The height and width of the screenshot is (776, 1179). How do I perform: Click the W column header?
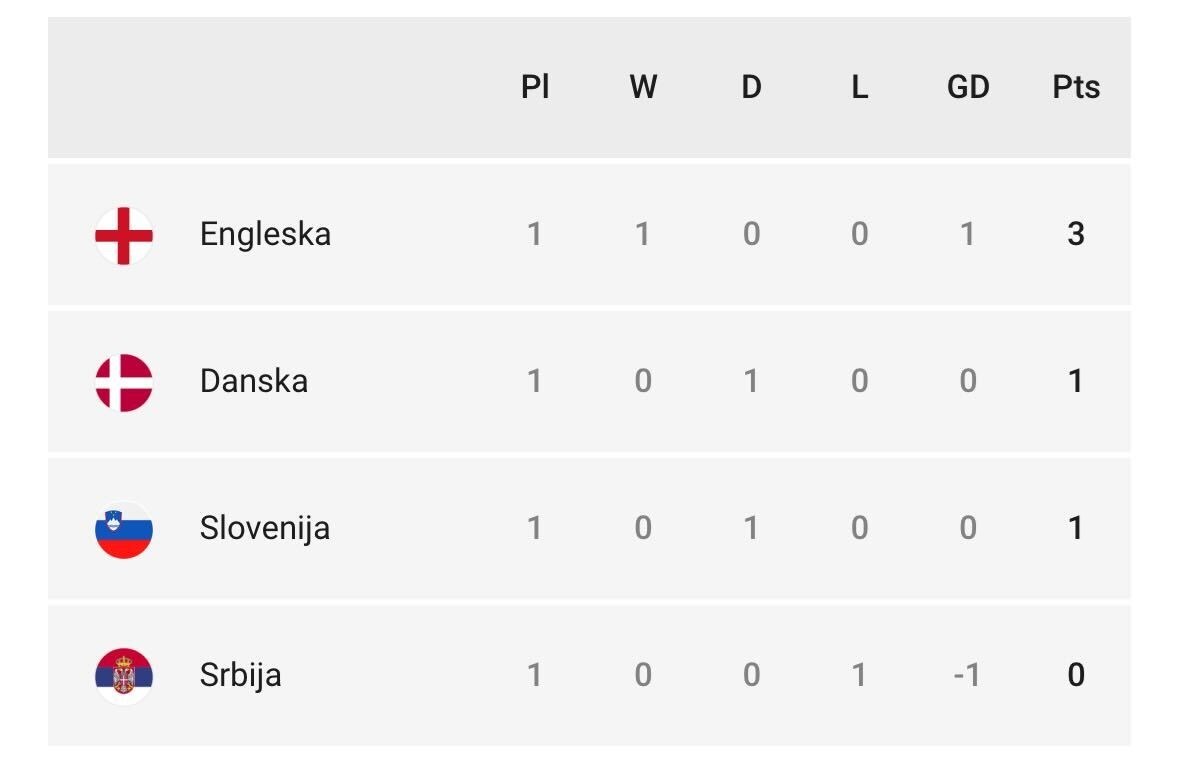pyautogui.click(x=644, y=87)
